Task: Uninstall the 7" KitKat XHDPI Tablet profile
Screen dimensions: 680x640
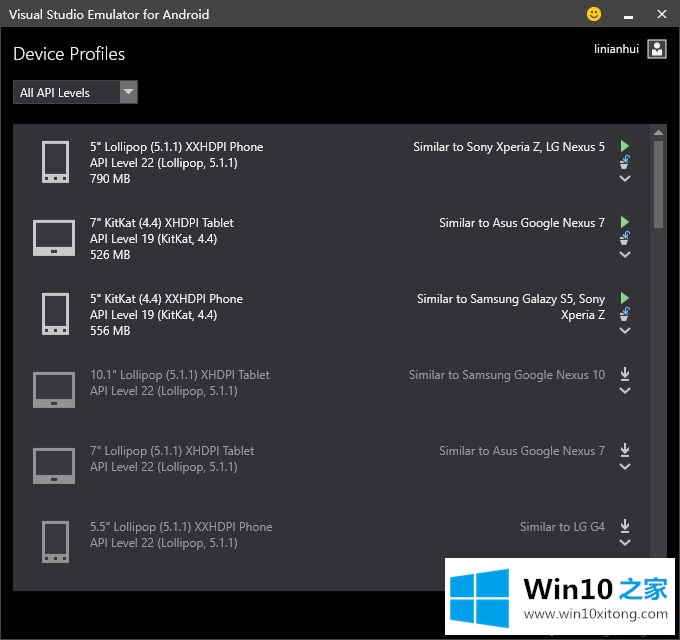Action: click(x=624, y=238)
